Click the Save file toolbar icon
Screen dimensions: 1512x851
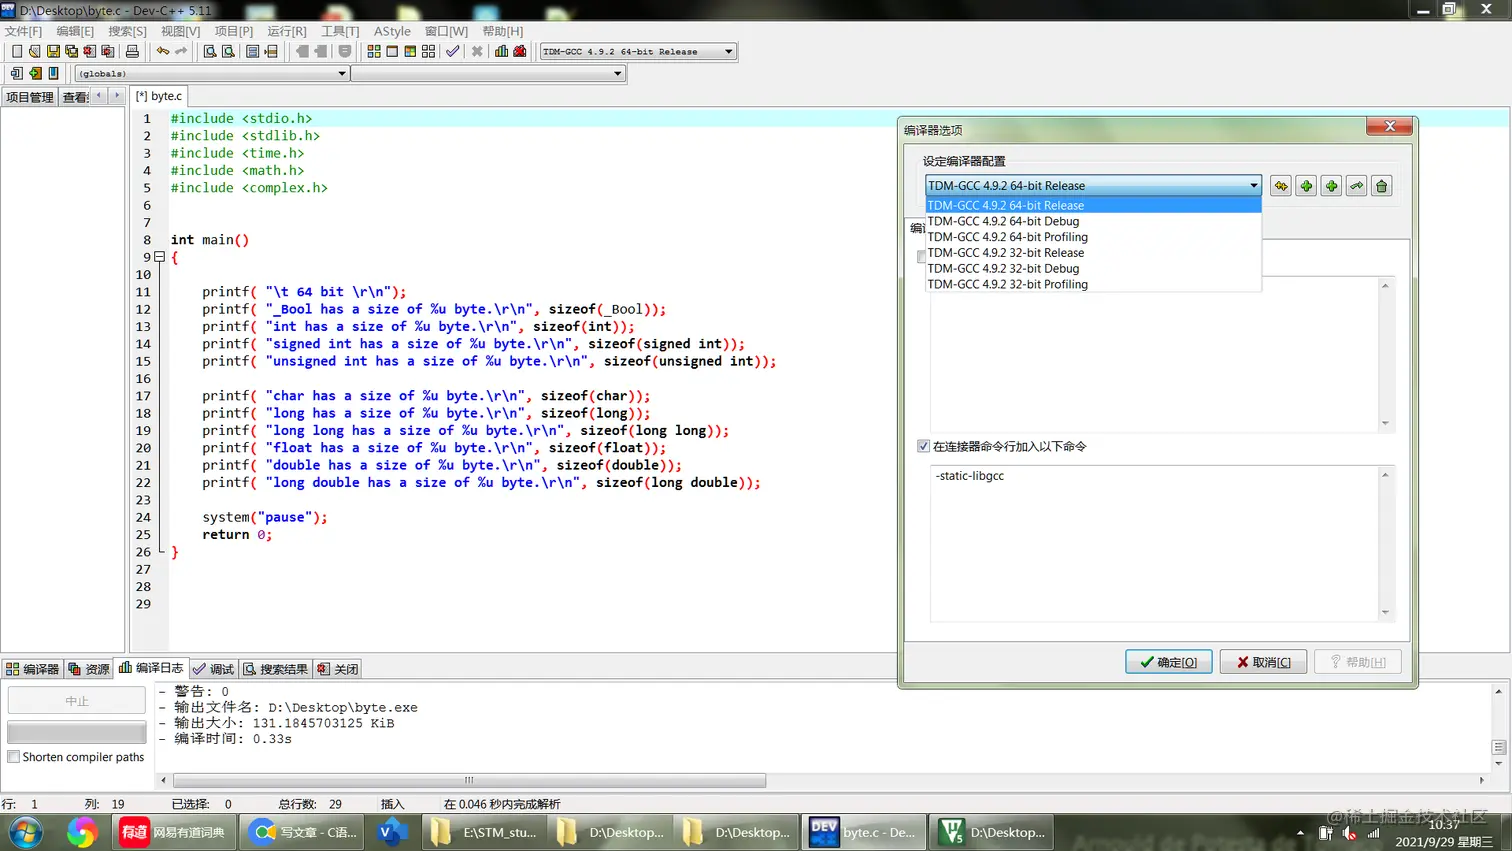[53, 52]
